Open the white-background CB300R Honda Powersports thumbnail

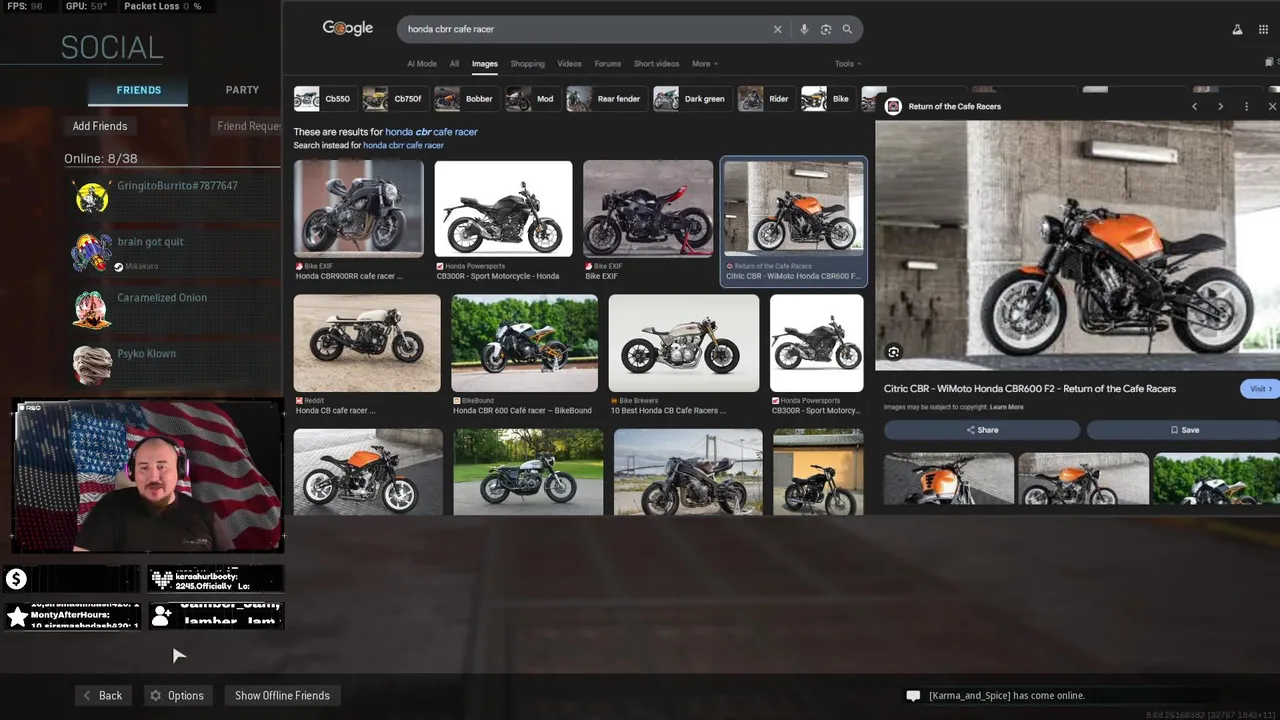503,209
